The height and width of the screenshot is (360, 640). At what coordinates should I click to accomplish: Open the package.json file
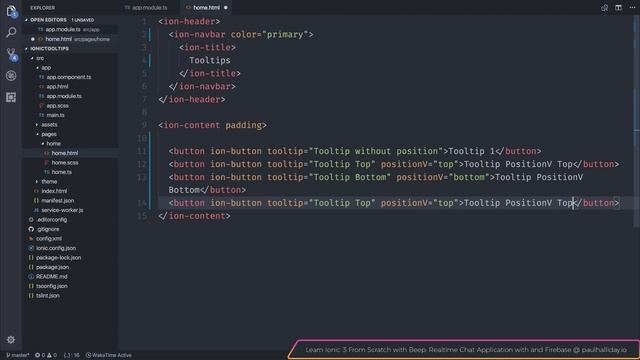70,267
